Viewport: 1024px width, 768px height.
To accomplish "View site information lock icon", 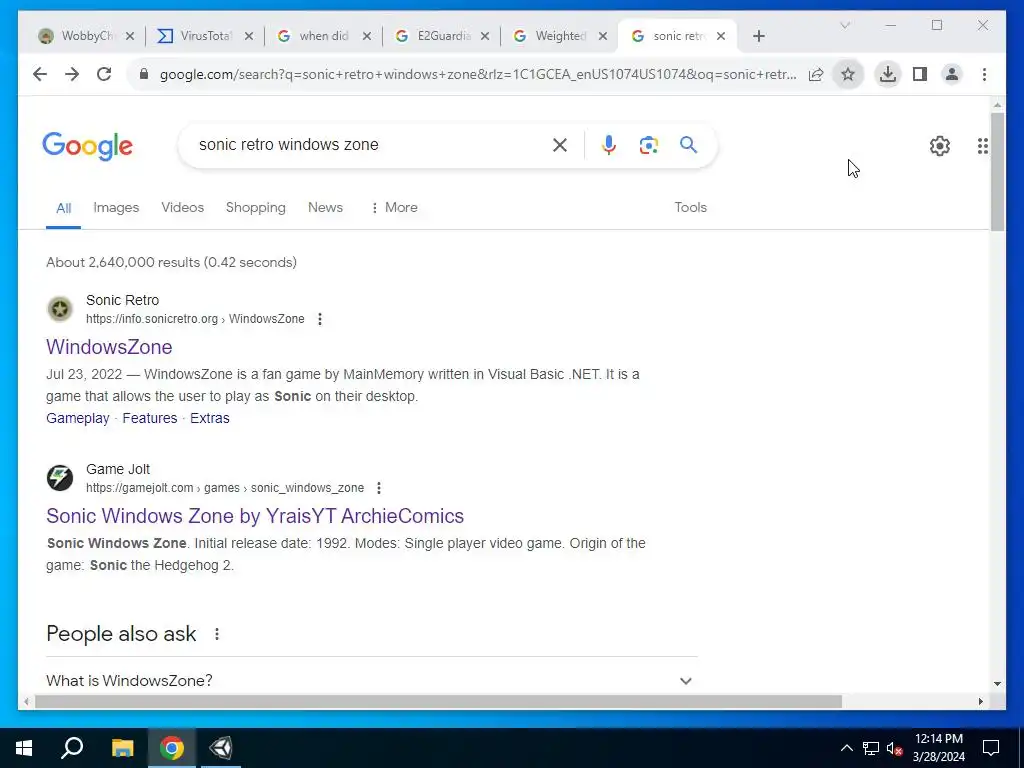I will [x=144, y=74].
